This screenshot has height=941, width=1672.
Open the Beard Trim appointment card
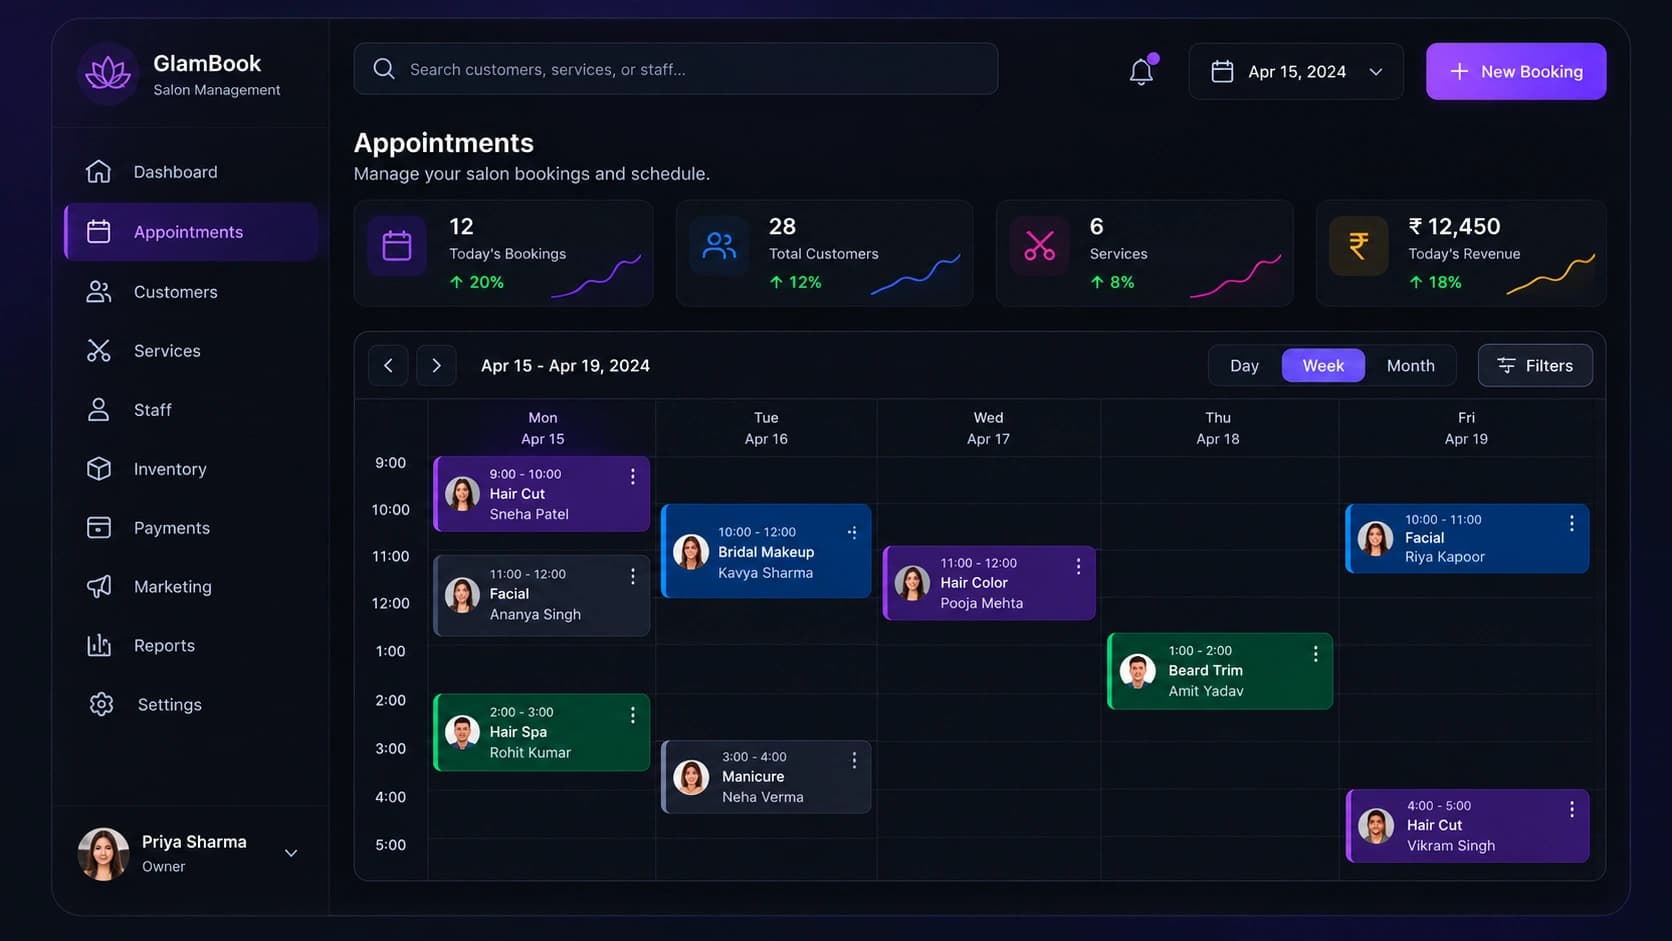tap(1220, 671)
